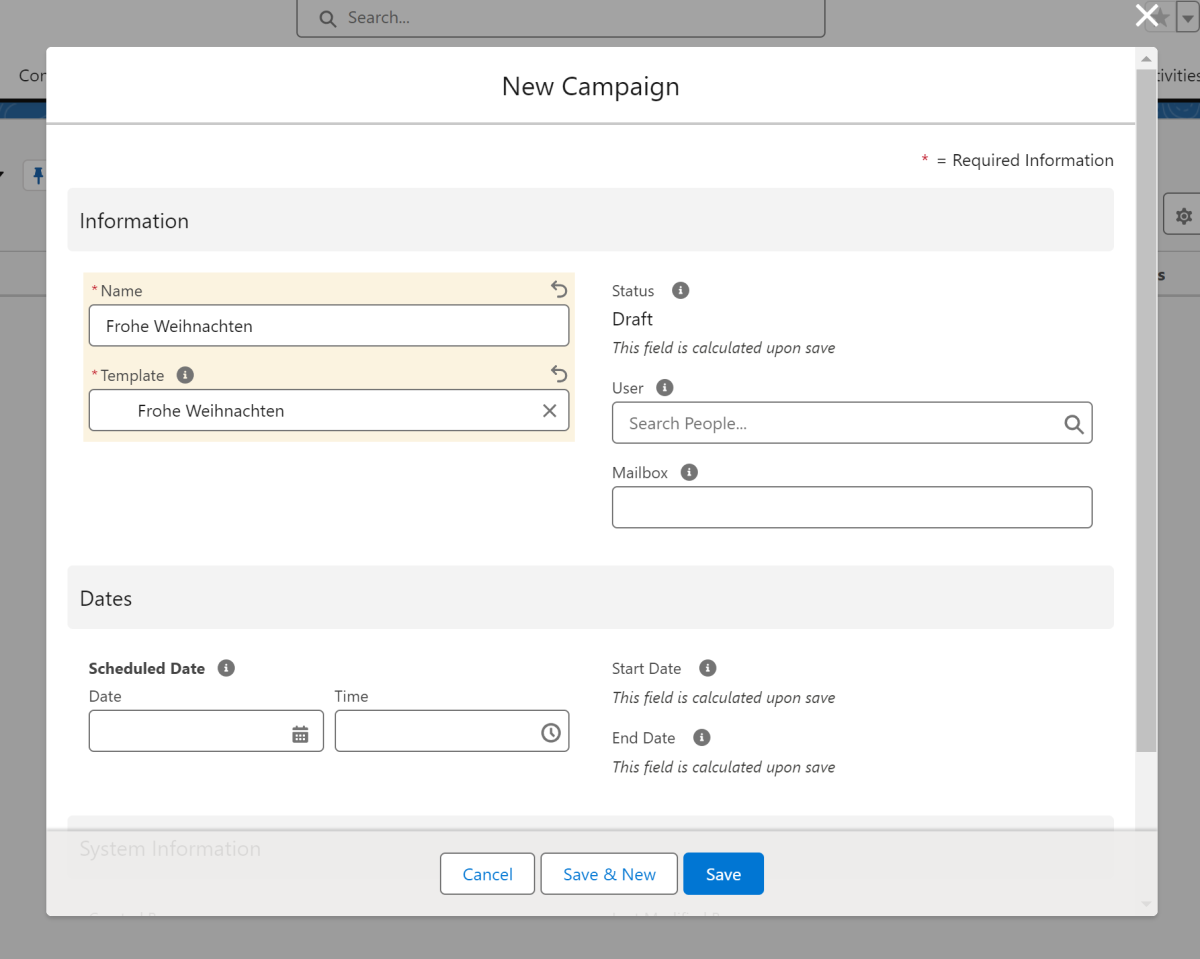
Task: Click the Status info icon
Action: coord(681,291)
